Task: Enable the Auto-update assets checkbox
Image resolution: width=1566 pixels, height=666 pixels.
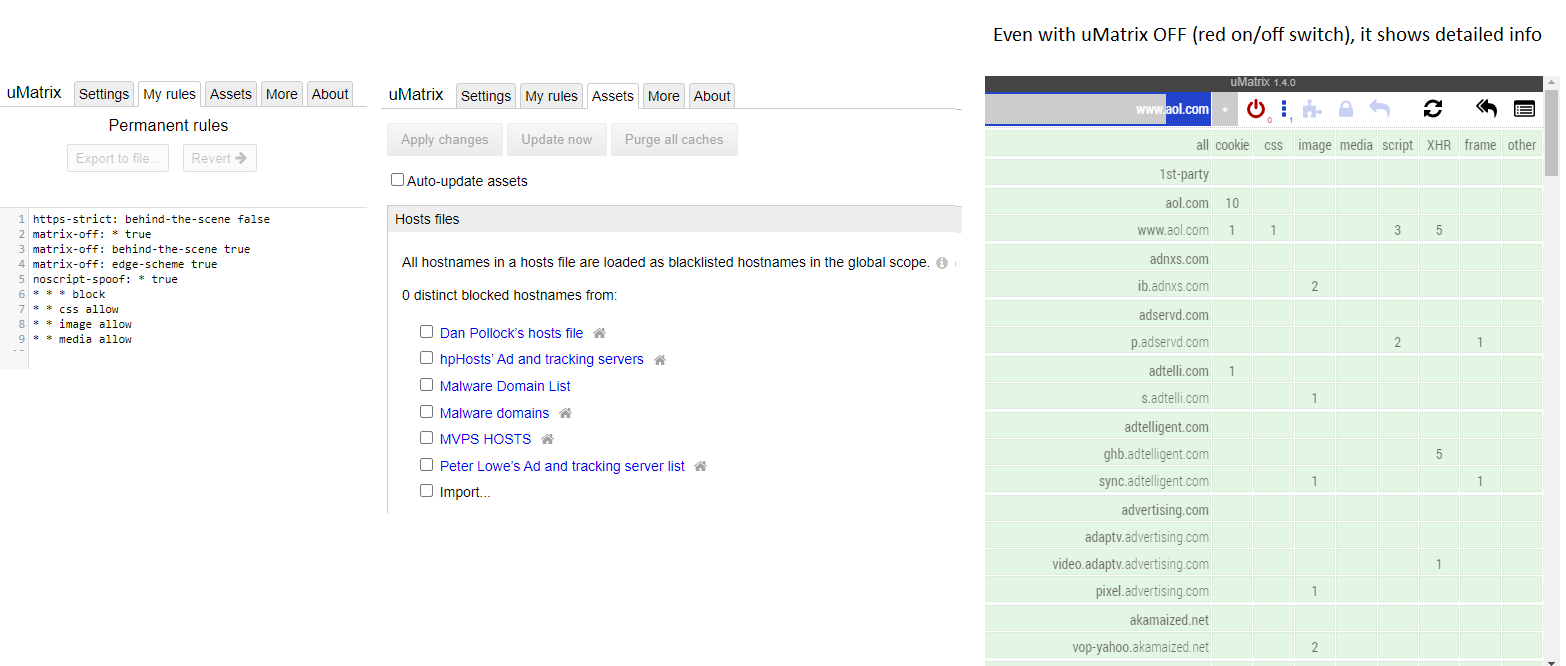Action: tap(398, 180)
